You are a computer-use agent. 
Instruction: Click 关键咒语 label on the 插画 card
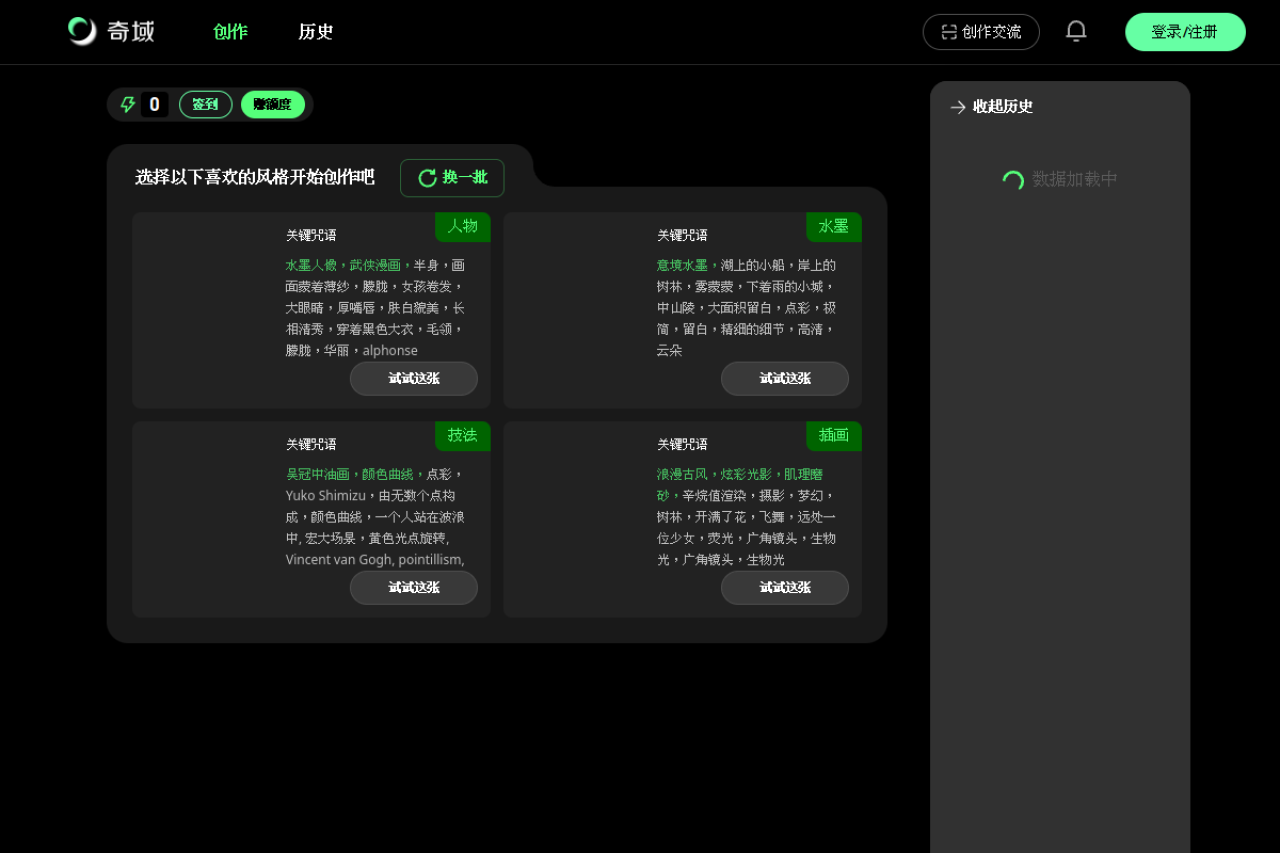682,445
